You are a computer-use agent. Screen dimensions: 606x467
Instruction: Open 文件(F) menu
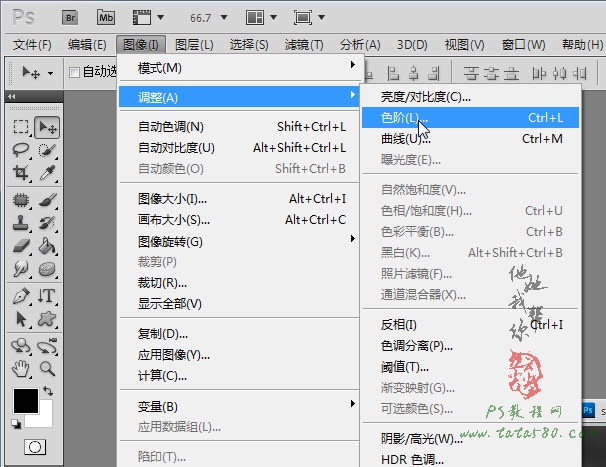[32, 45]
